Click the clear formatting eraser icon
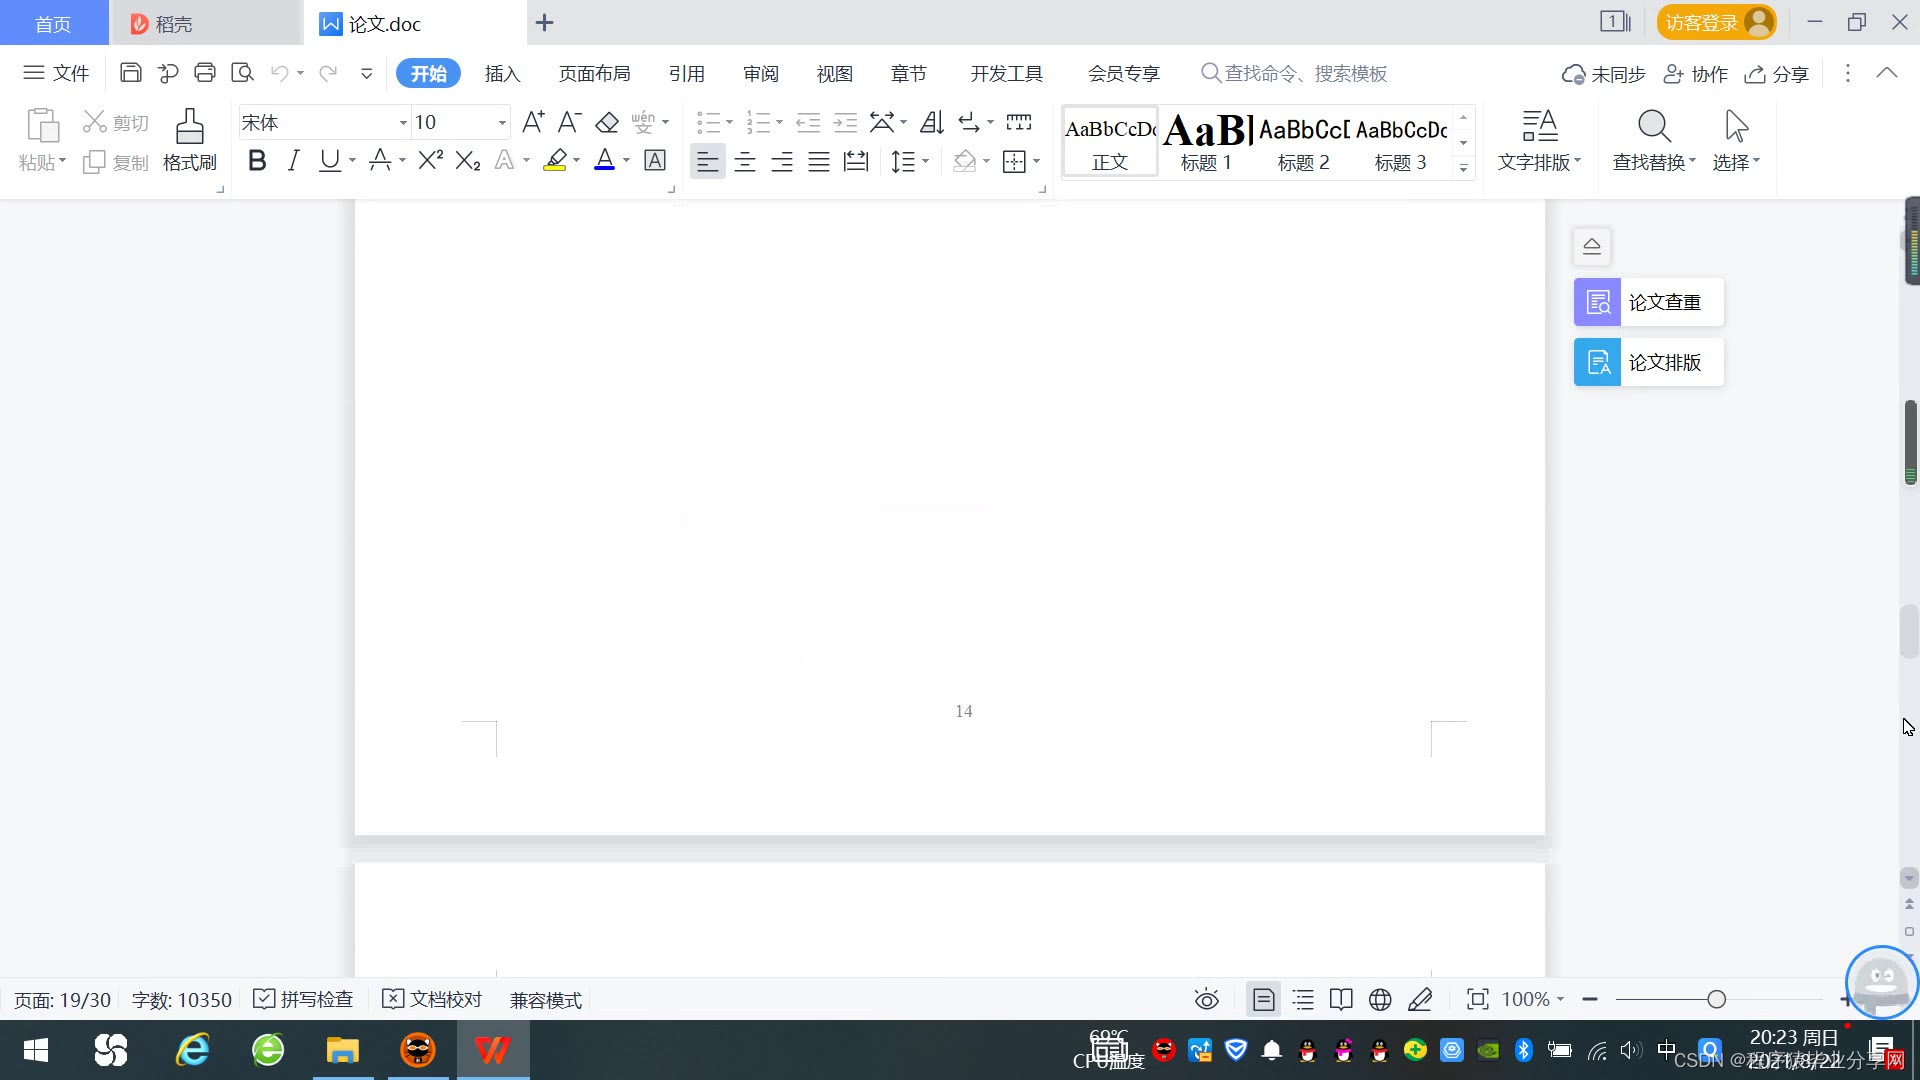This screenshot has height=1080, width=1920. [607, 123]
